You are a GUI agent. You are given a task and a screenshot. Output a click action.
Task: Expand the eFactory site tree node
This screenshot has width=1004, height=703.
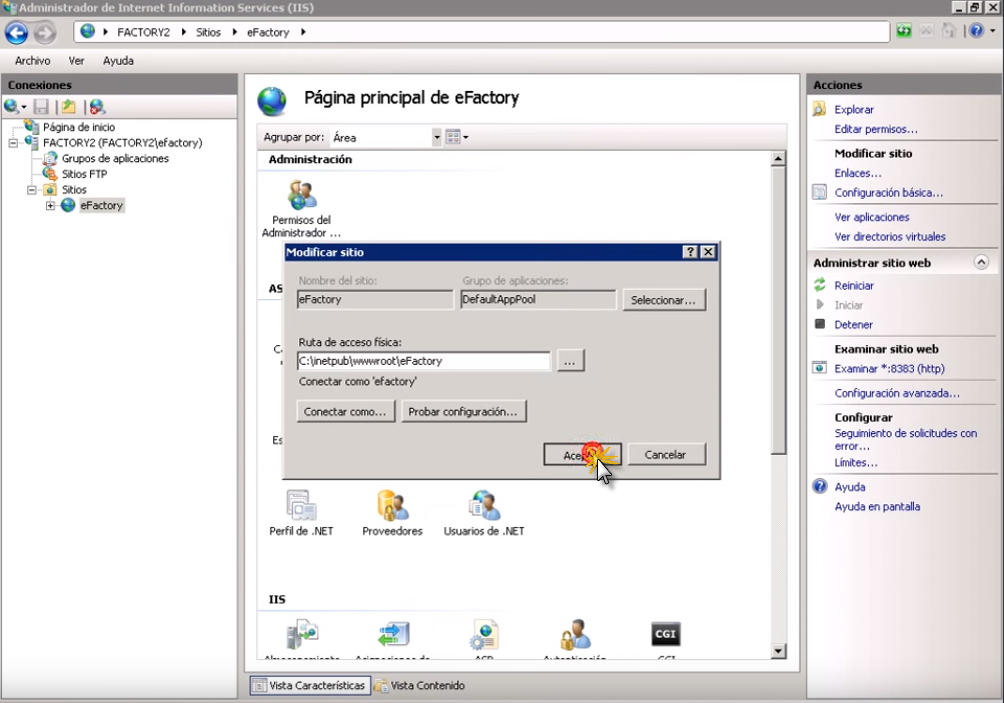click(x=51, y=206)
